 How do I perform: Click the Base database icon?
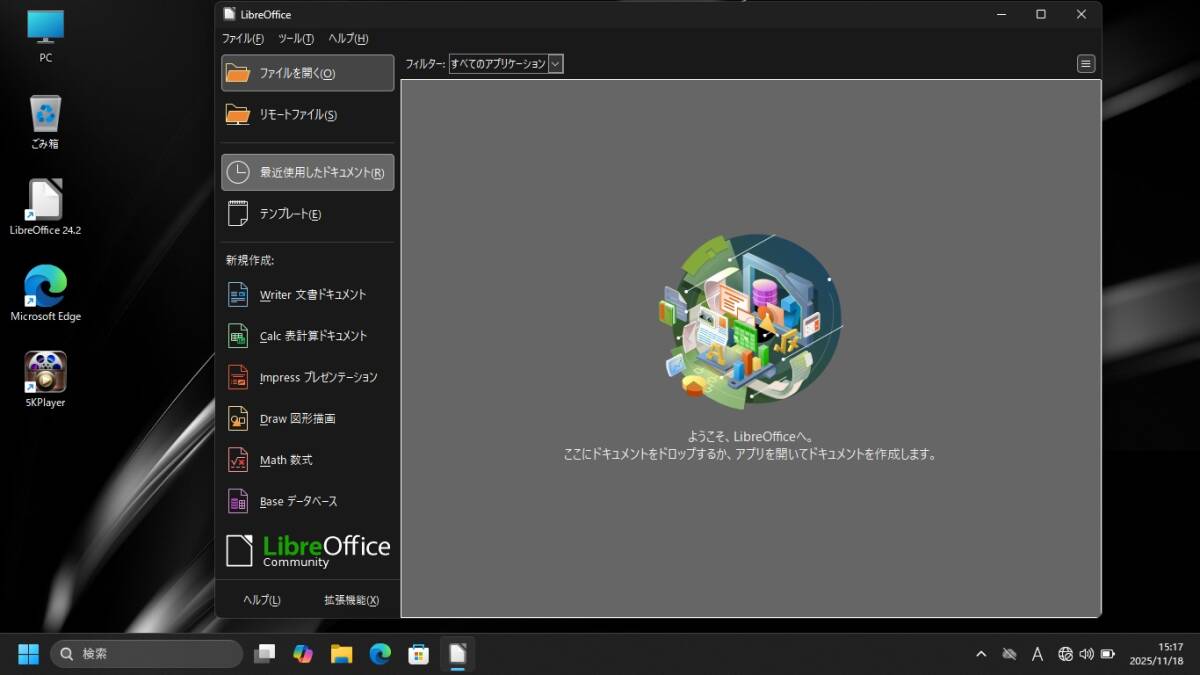click(x=238, y=501)
